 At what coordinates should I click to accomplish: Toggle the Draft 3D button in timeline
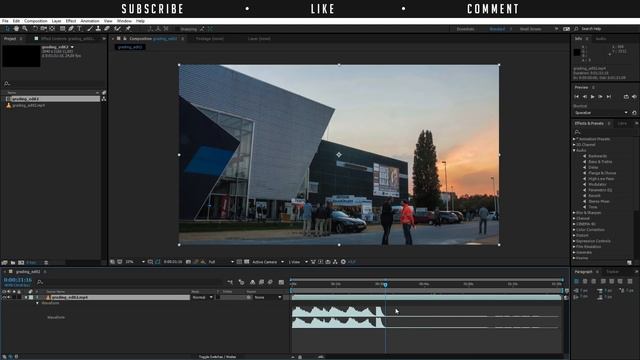coord(241,282)
